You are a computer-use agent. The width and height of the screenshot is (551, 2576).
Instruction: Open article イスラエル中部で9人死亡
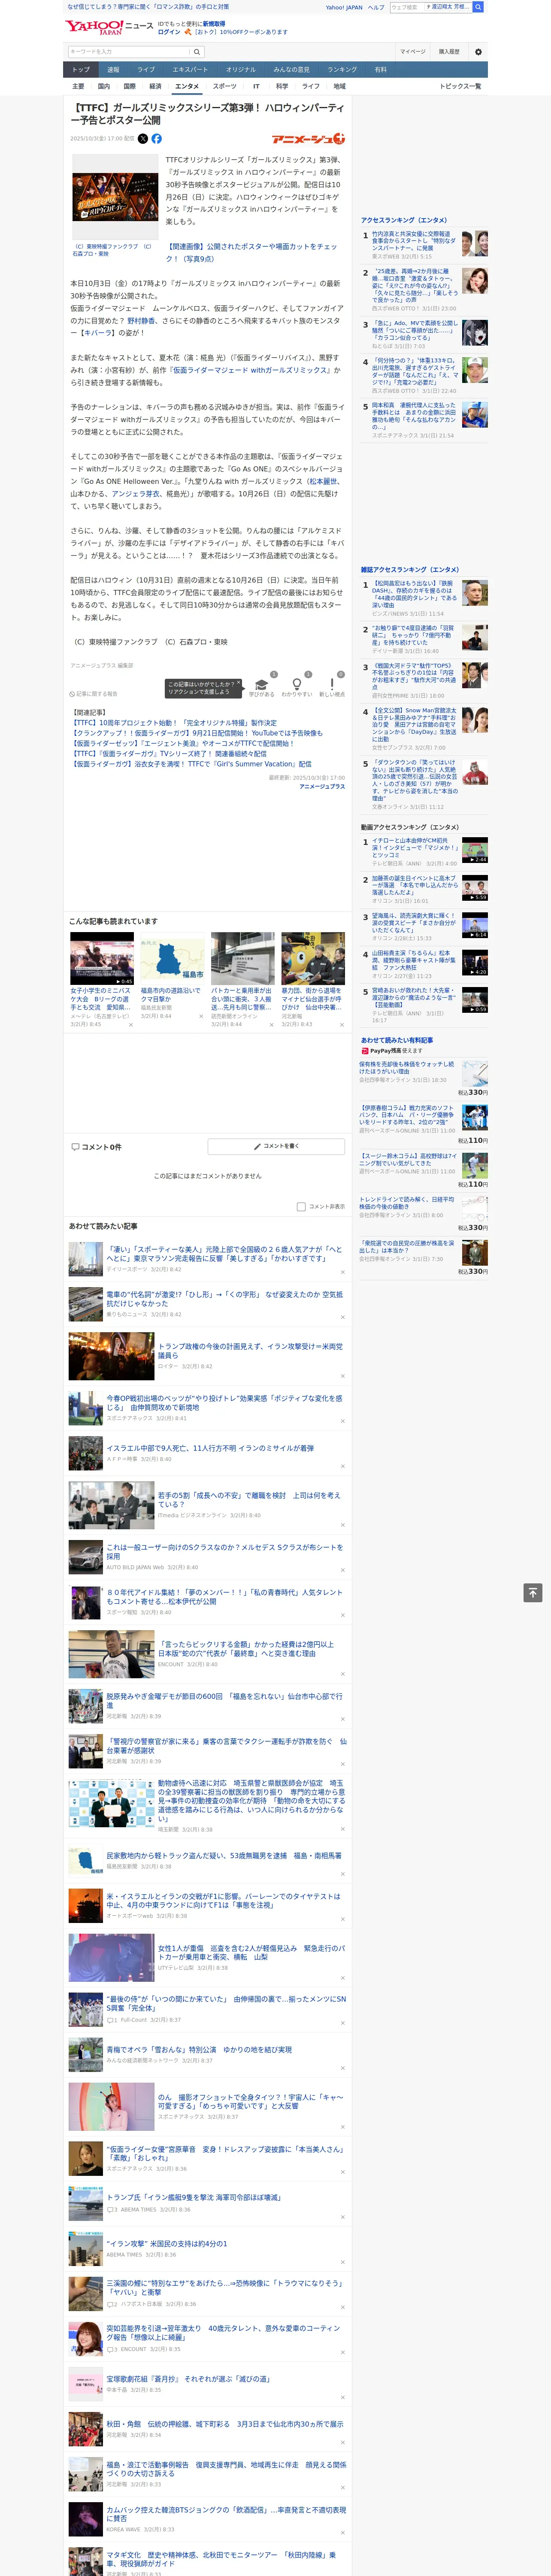point(210,1448)
